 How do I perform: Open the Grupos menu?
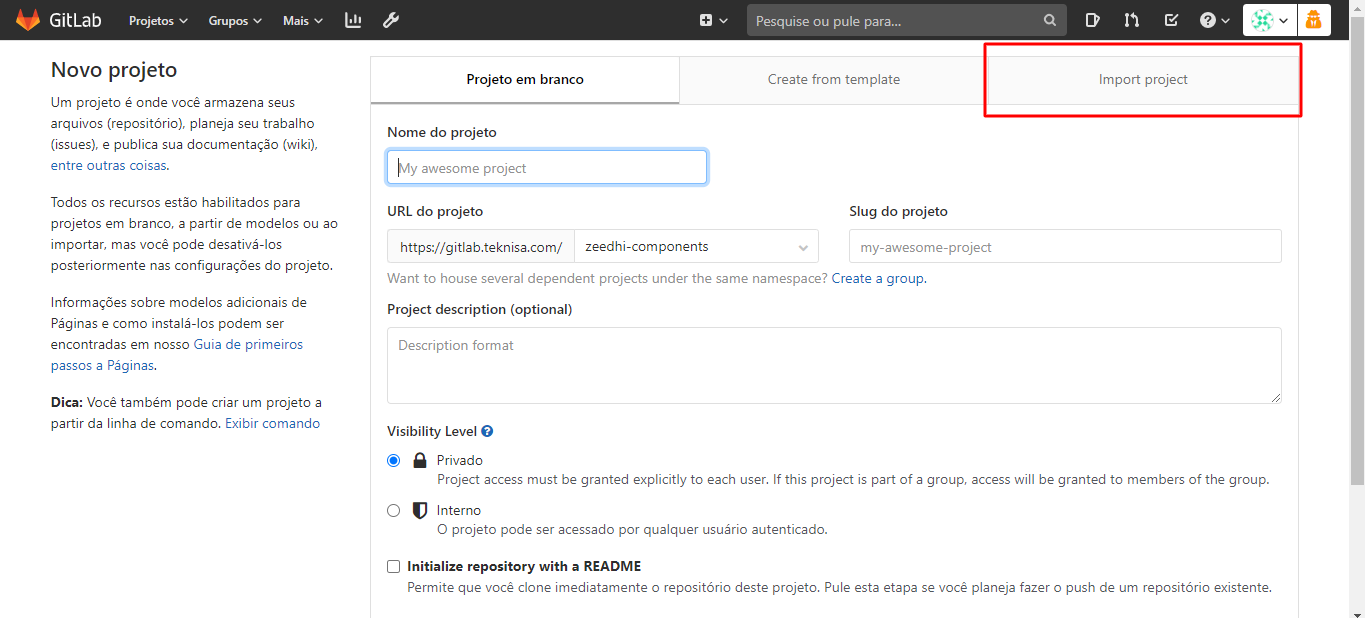[235, 20]
